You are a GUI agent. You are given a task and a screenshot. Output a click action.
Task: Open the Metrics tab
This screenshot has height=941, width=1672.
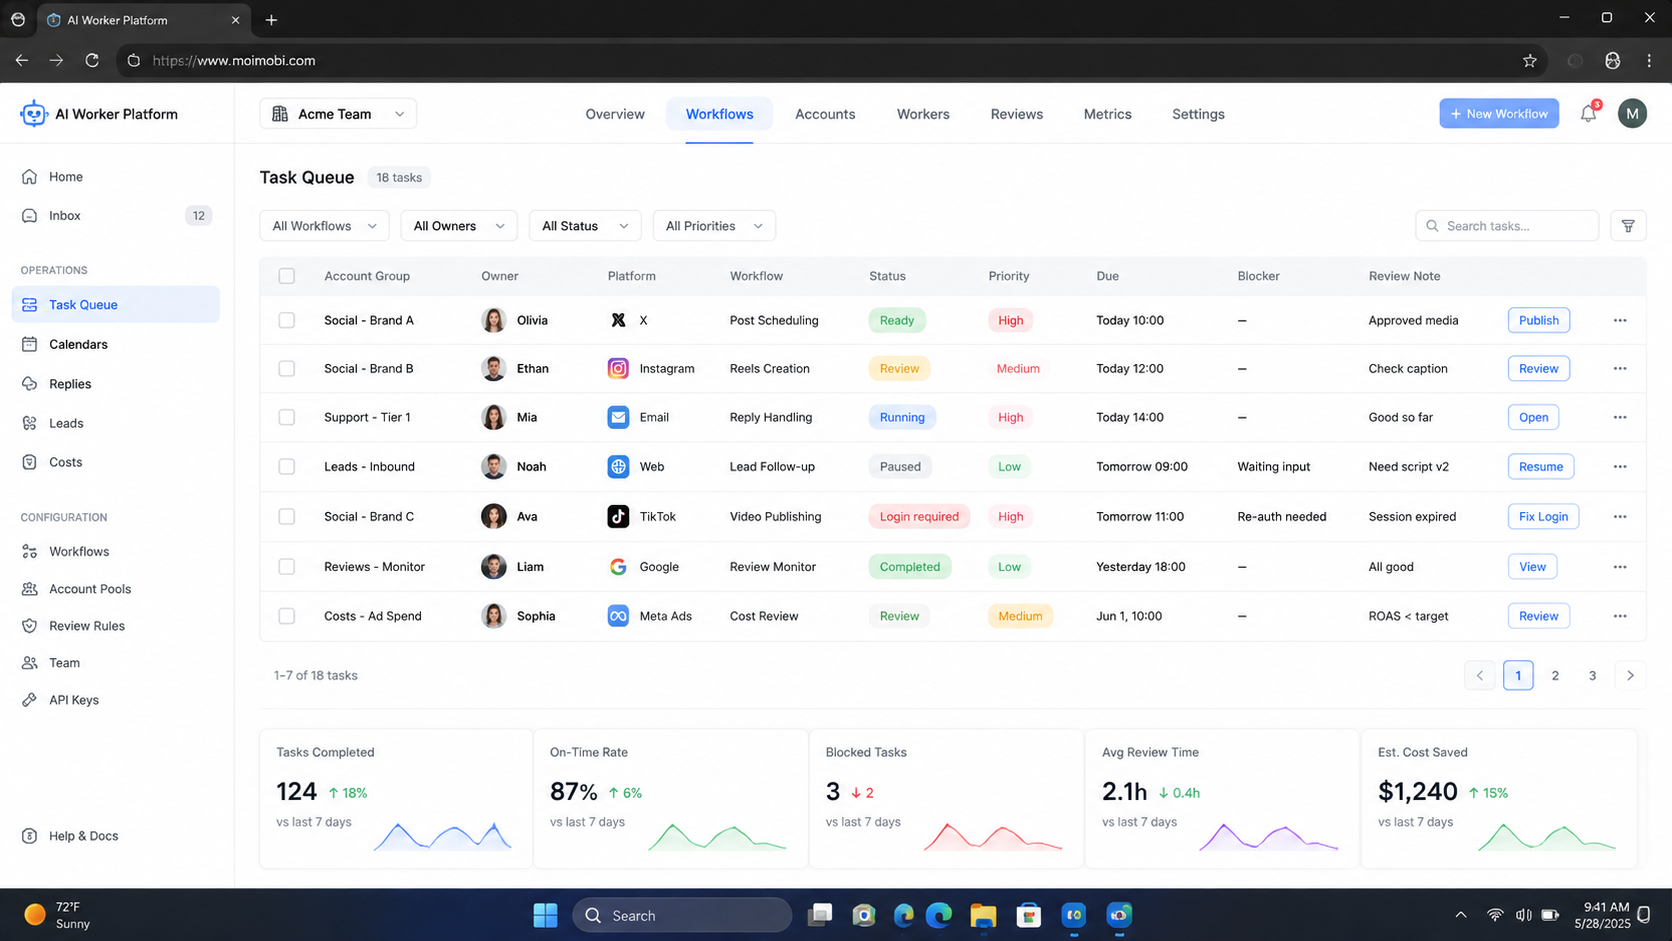click(x=1107, y=114)
